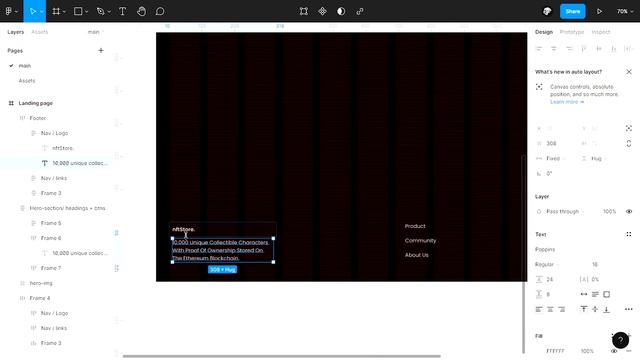The width and height of the screenshot is (640, 360).
Task: Open the main page dropdown in the left panel header
Action: (x=96, y=32)
